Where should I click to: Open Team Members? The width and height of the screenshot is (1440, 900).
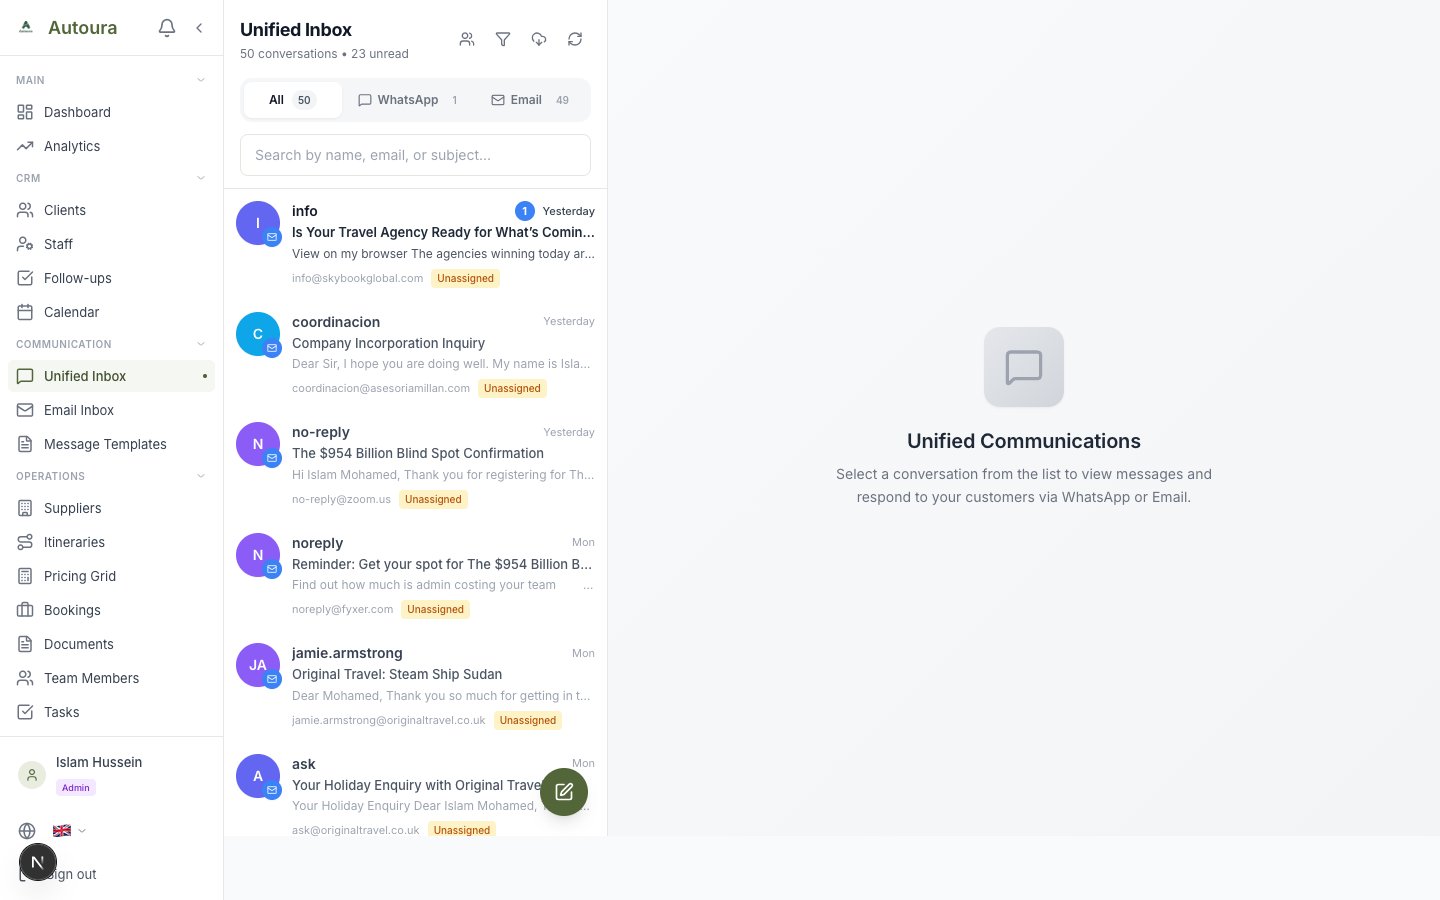(x=111, y=678)
